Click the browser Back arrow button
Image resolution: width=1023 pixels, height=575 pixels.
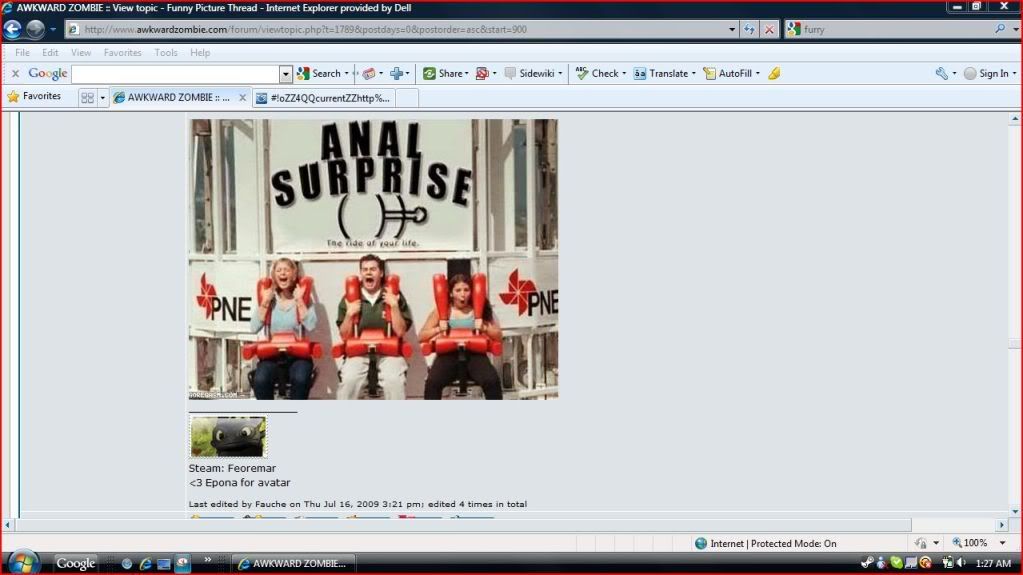[x=13, y=29]
